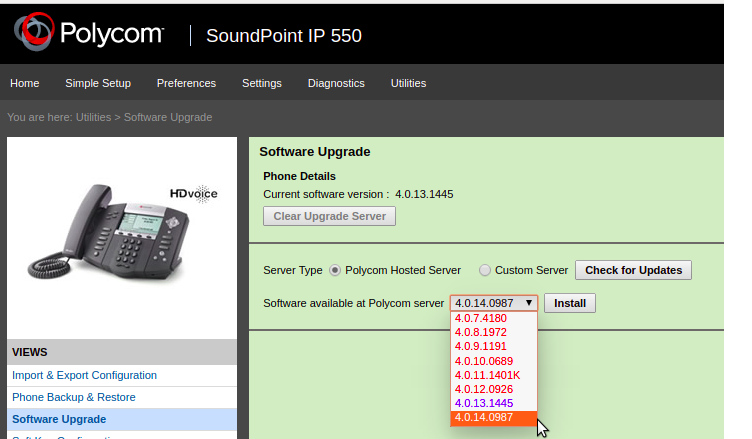Screen dimensions: 752x439
Task: Open Import & Export Configuration view
Action: [84, 375]
